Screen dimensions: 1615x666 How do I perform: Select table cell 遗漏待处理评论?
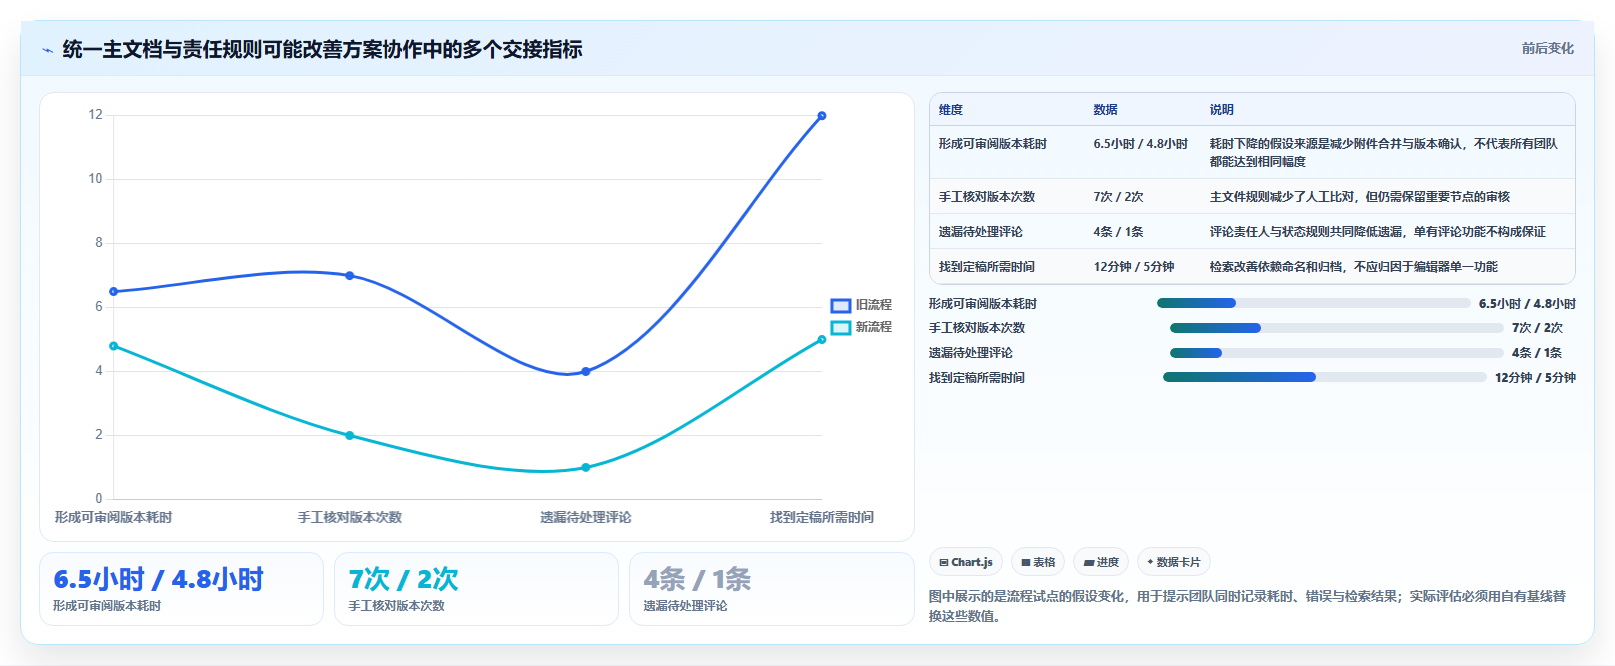(981, 232)
